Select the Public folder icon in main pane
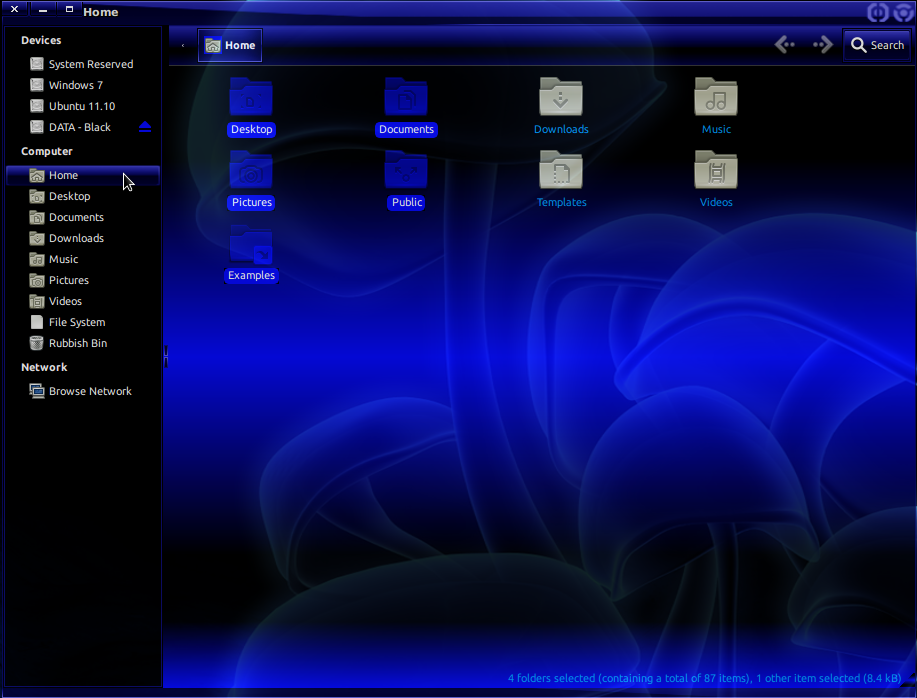Image resolution: width=917 pixels, height=698 pixels. click(x=406, y=171)
